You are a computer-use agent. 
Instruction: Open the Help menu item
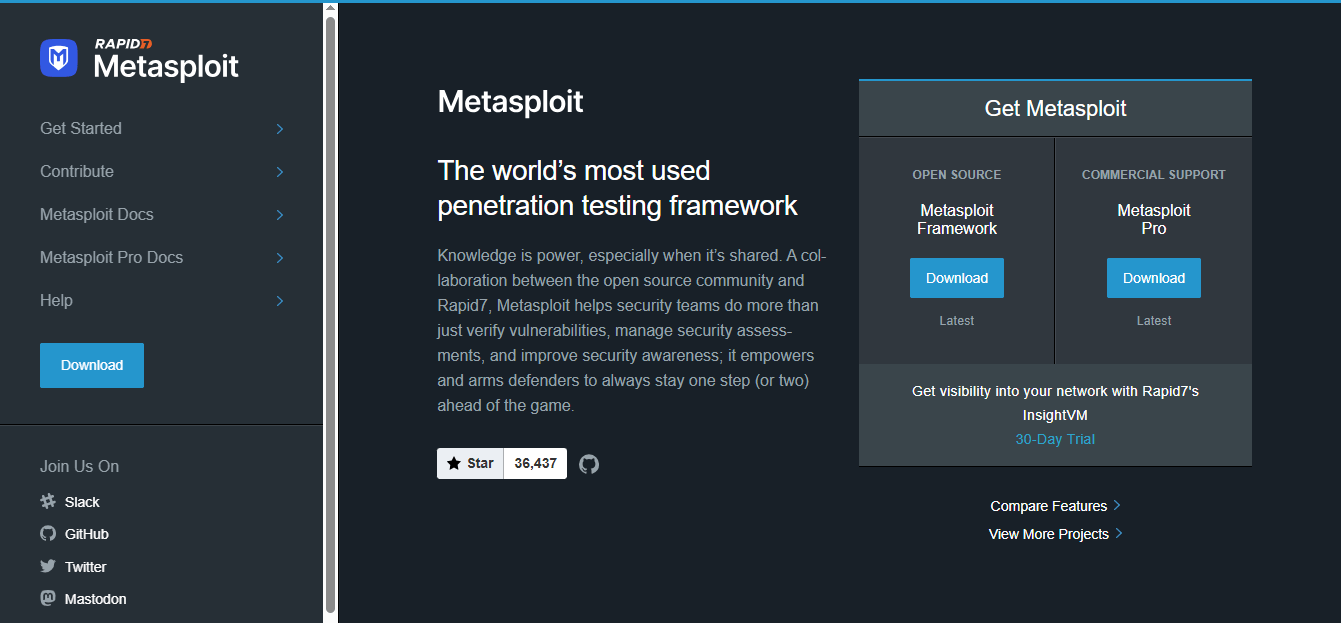click(x=56, y=300)
